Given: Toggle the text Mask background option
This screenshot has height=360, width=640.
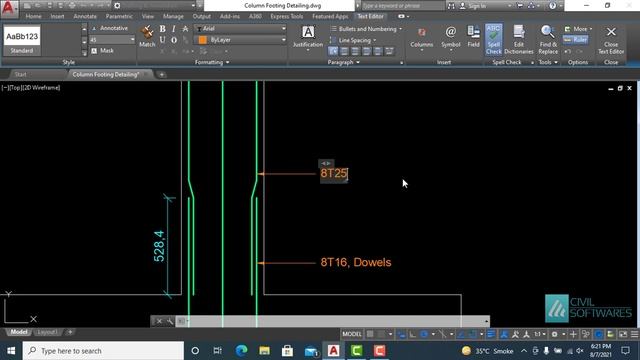Looking at the screenshot, I should (102, 51).
